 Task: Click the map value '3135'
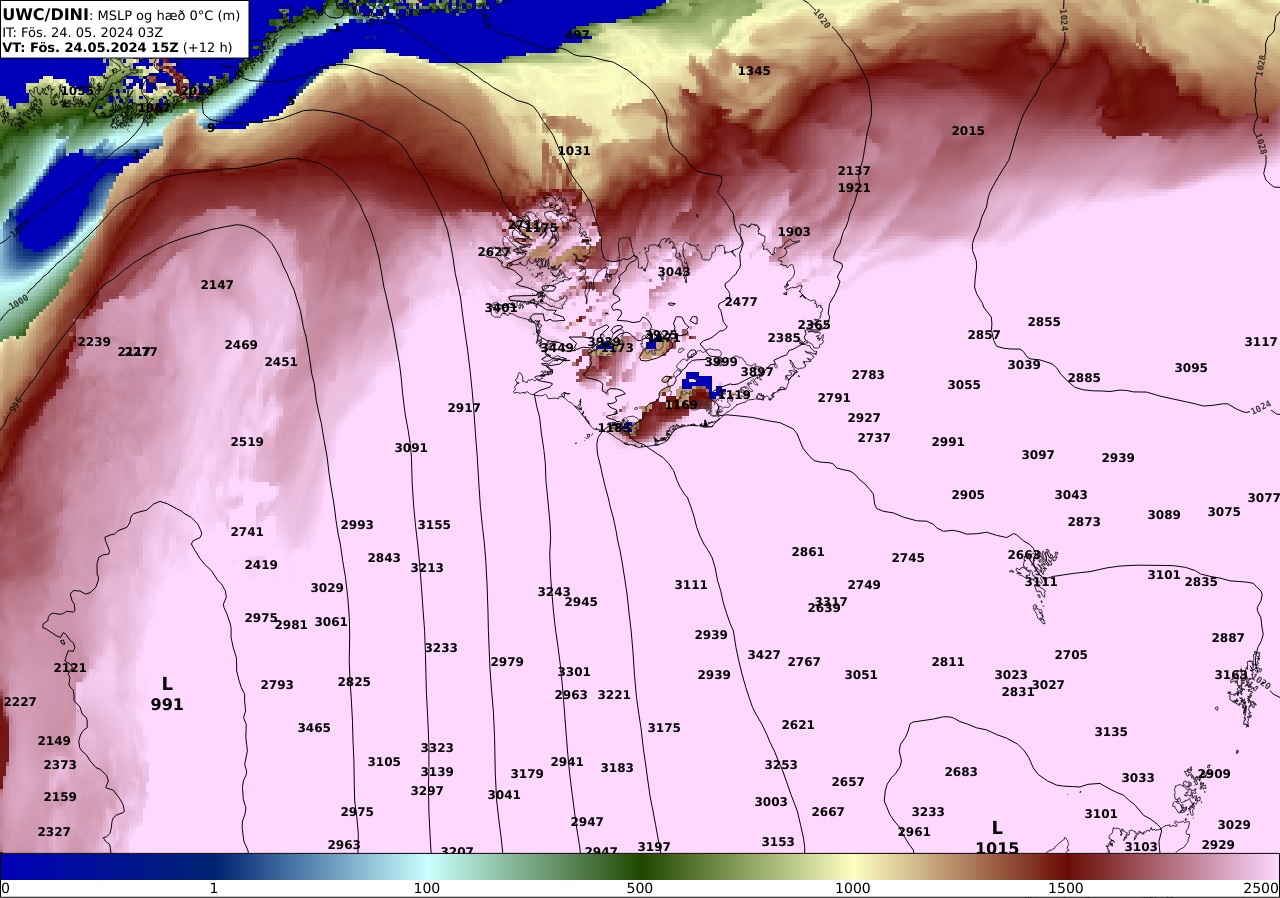[1111, 732]
